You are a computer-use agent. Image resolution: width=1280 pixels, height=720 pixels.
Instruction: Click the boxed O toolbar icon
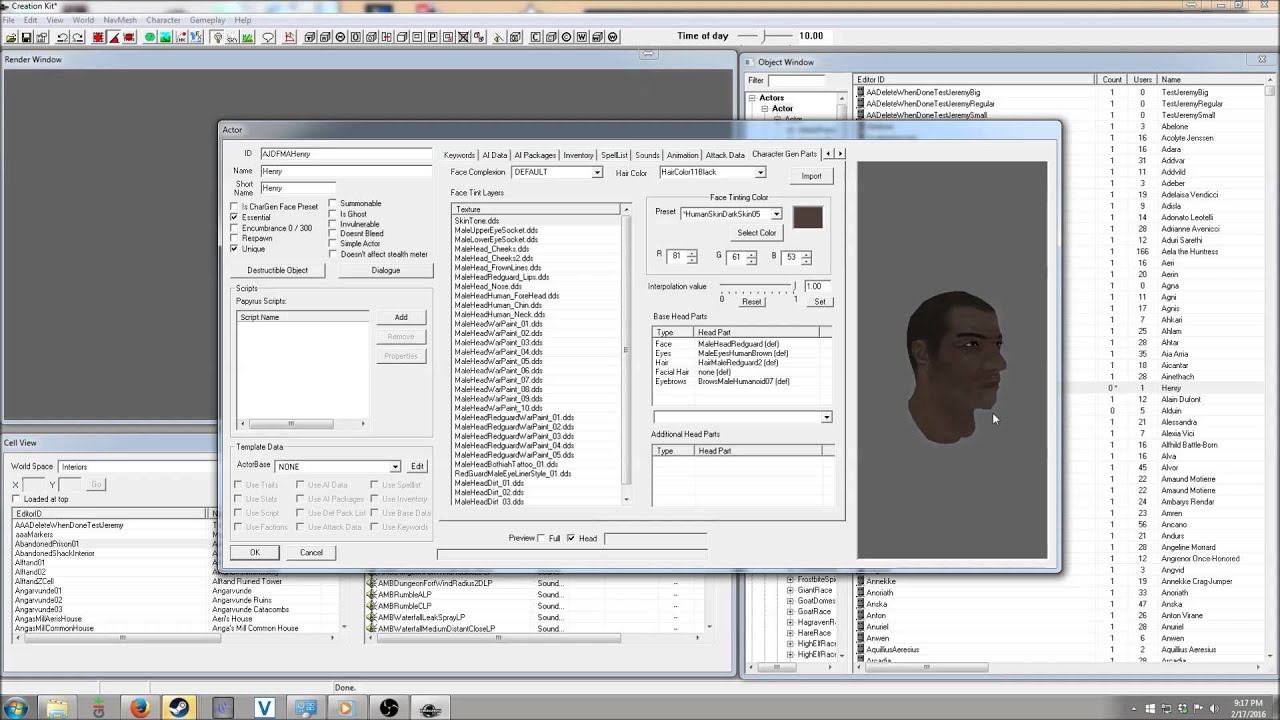point(355,37)
